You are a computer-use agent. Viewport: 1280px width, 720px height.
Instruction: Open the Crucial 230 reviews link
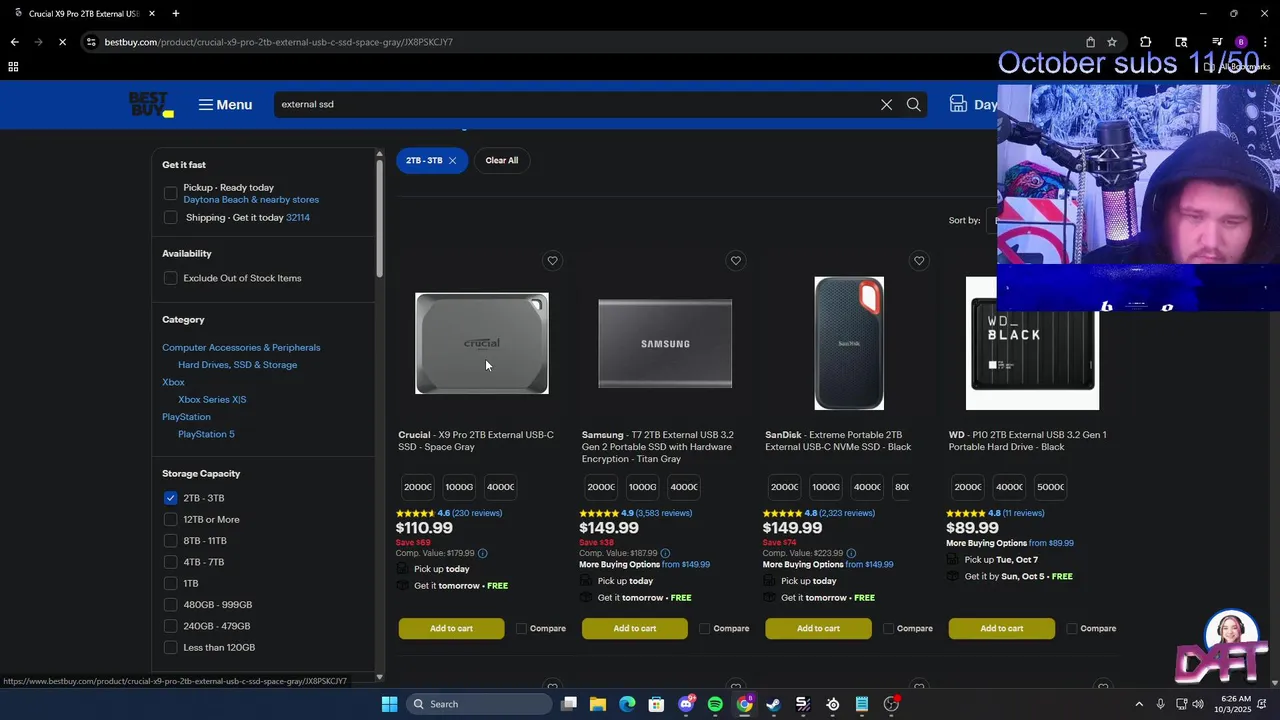pos(477,513)
